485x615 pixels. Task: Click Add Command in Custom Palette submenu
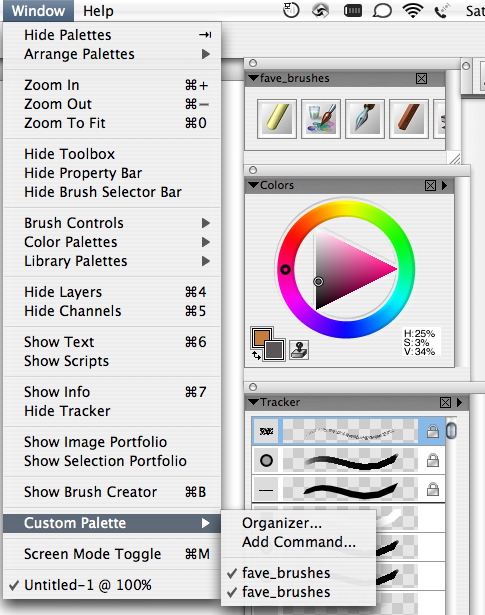point(298,542)
